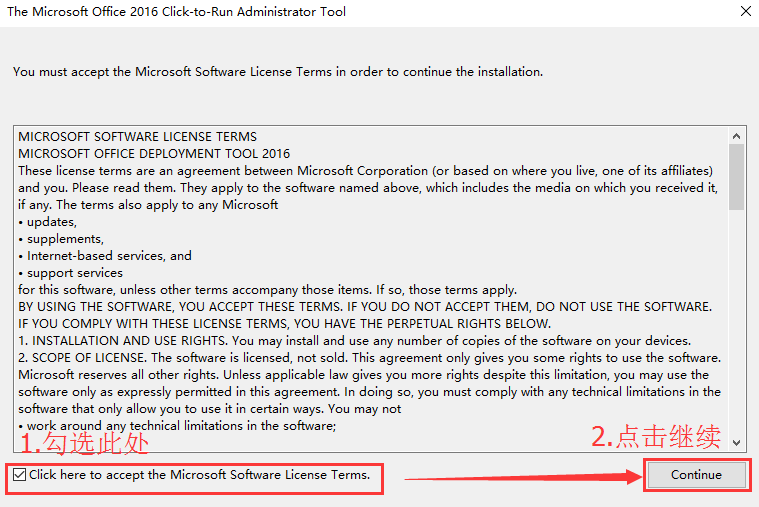Check the accept Microsoft Software License Terms checkbox
Image resolution: width=759 pixels, height=507 pixels.
pos(20,475)
